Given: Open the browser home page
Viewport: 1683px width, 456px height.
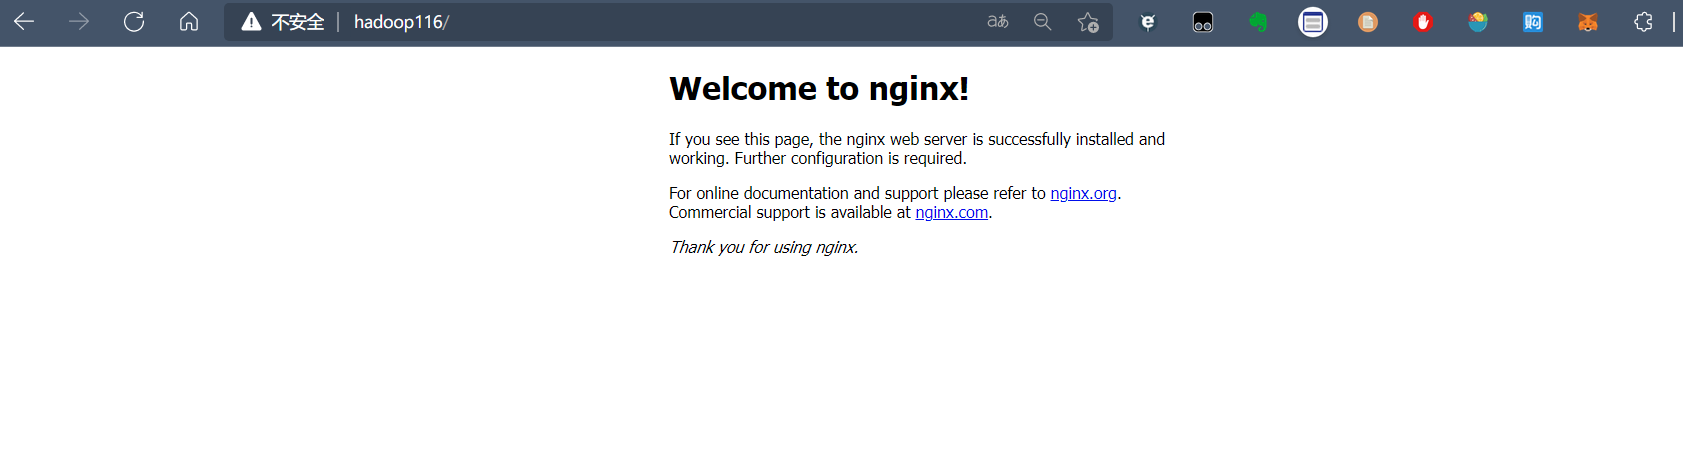Looking at the screenshot, I should pyautogui.click(x=189, y=21).
